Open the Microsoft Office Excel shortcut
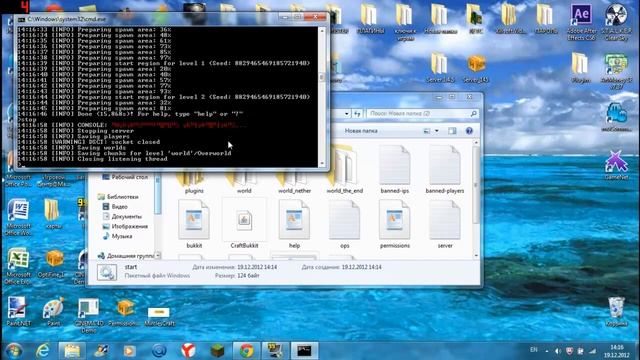The image size is (640, 360). tap(18, 266)
